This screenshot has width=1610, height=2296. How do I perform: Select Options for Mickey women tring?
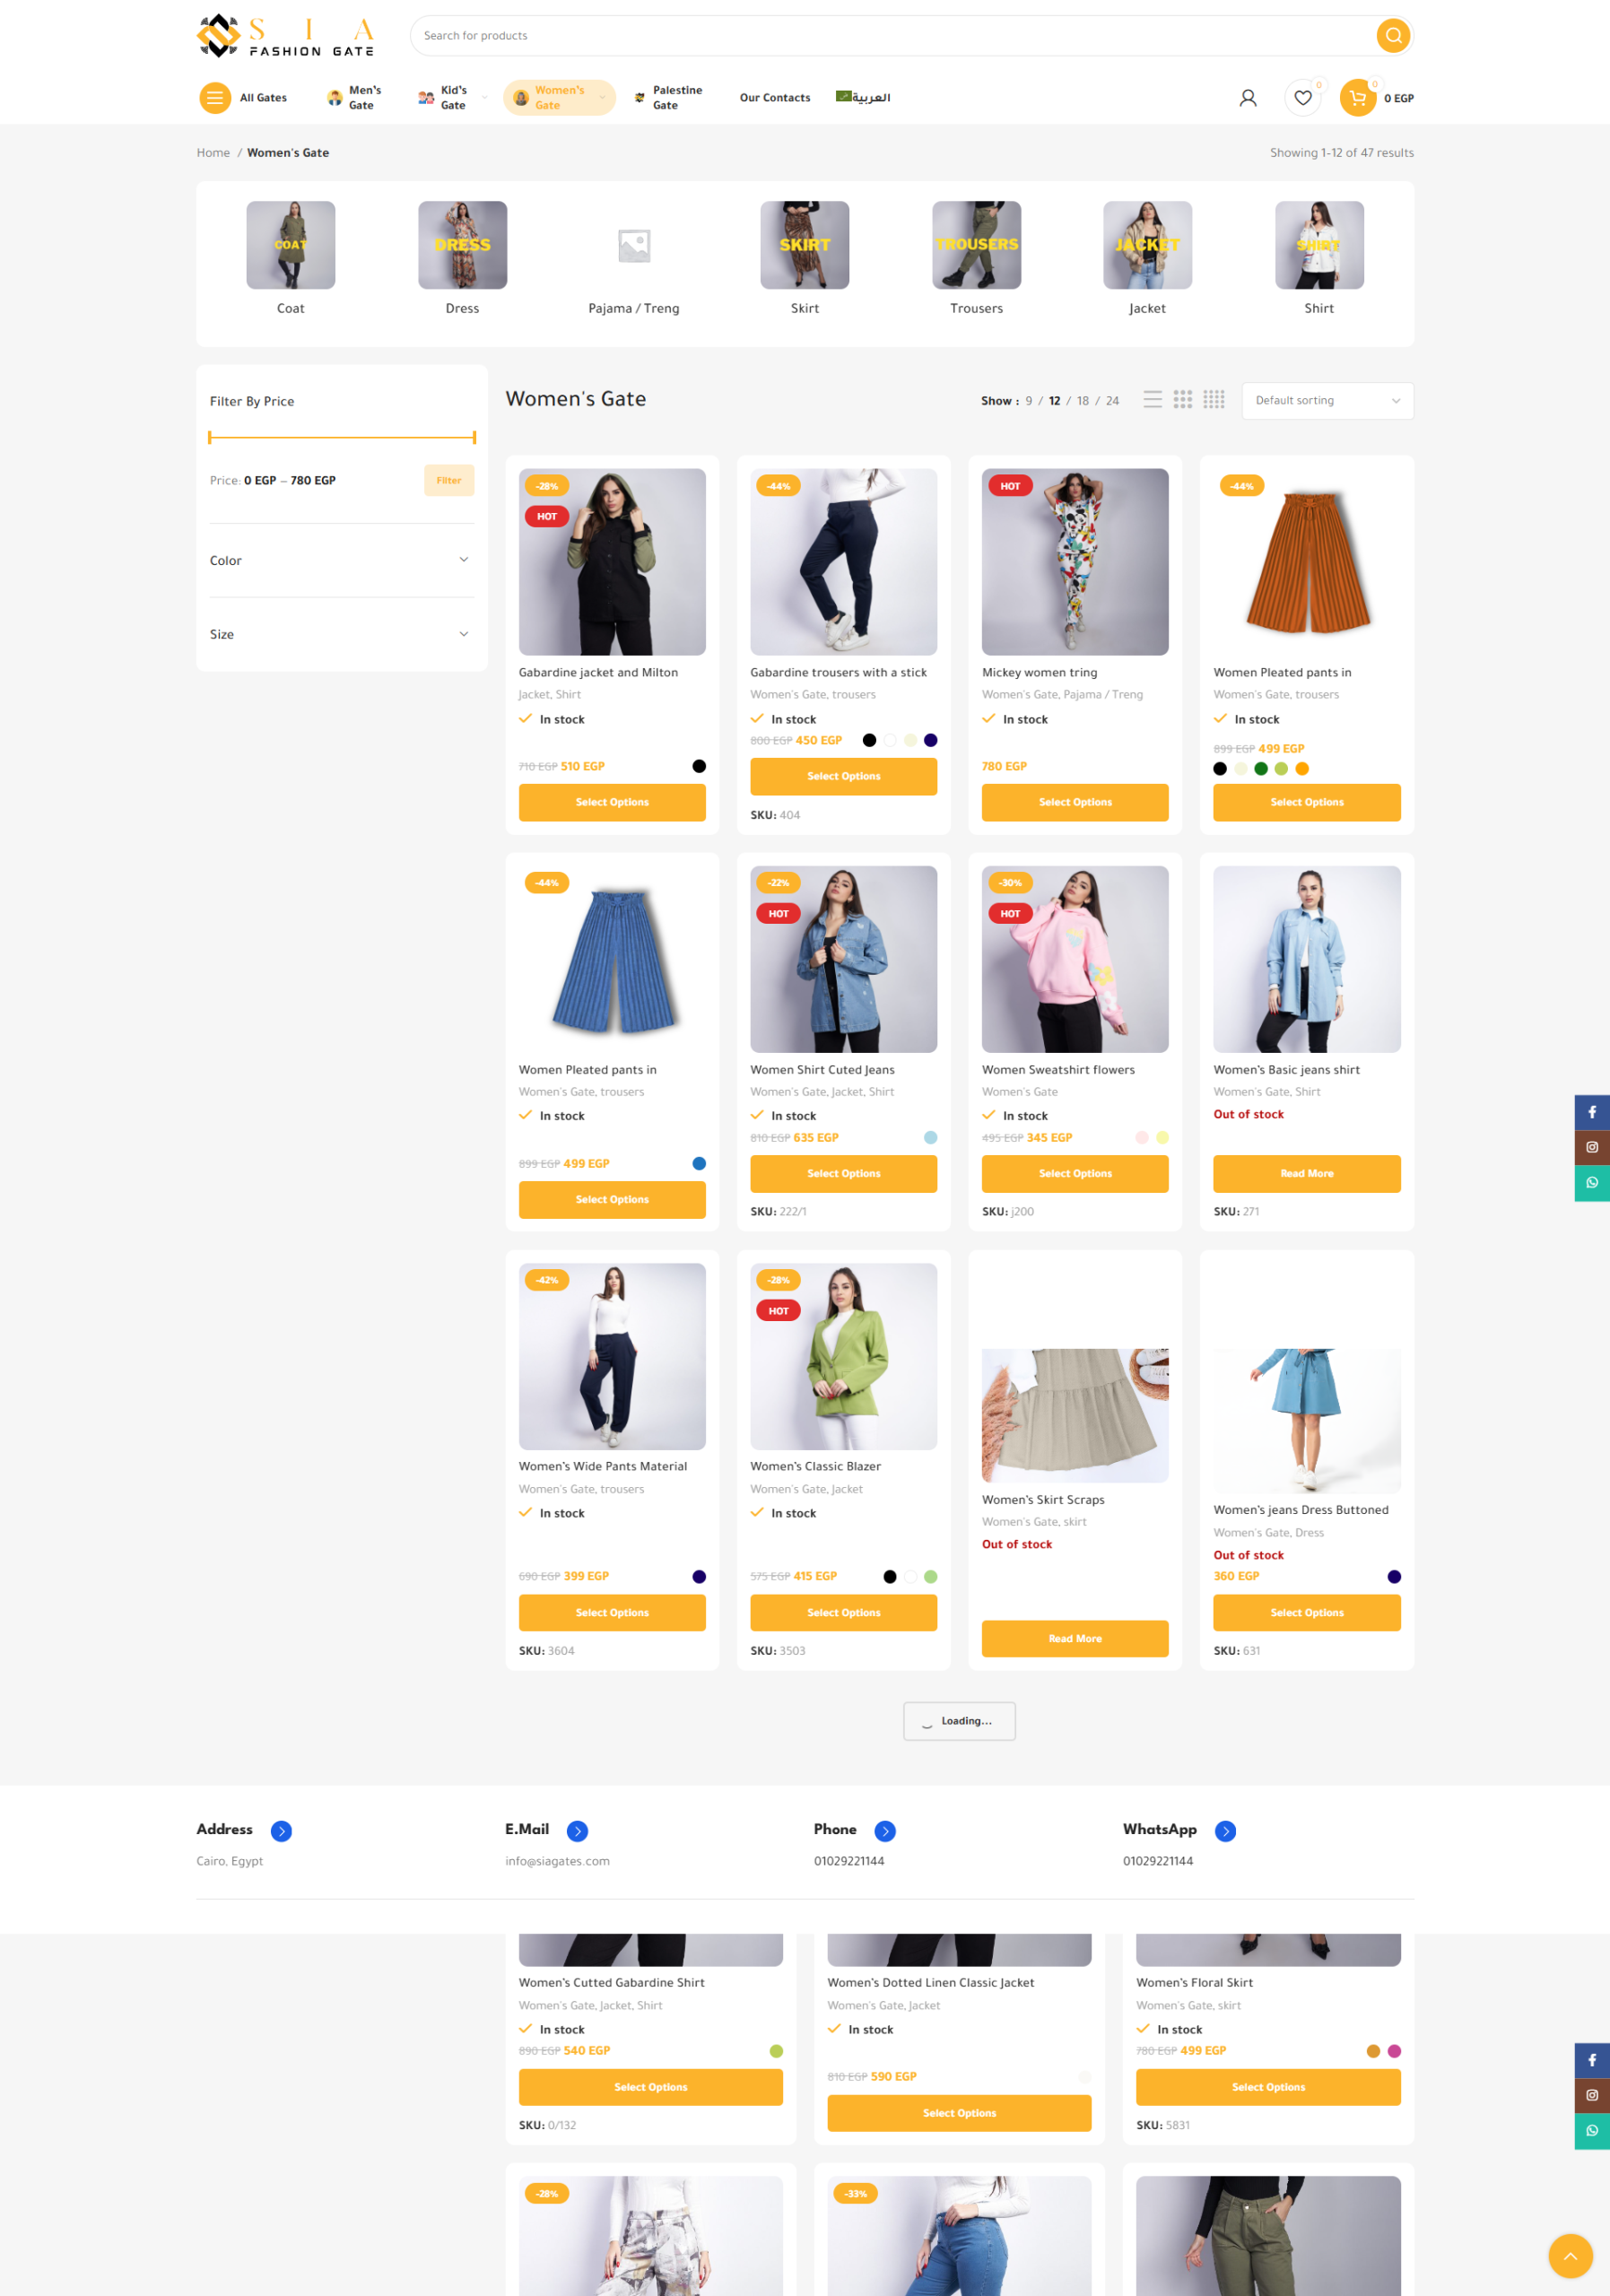1075,803
